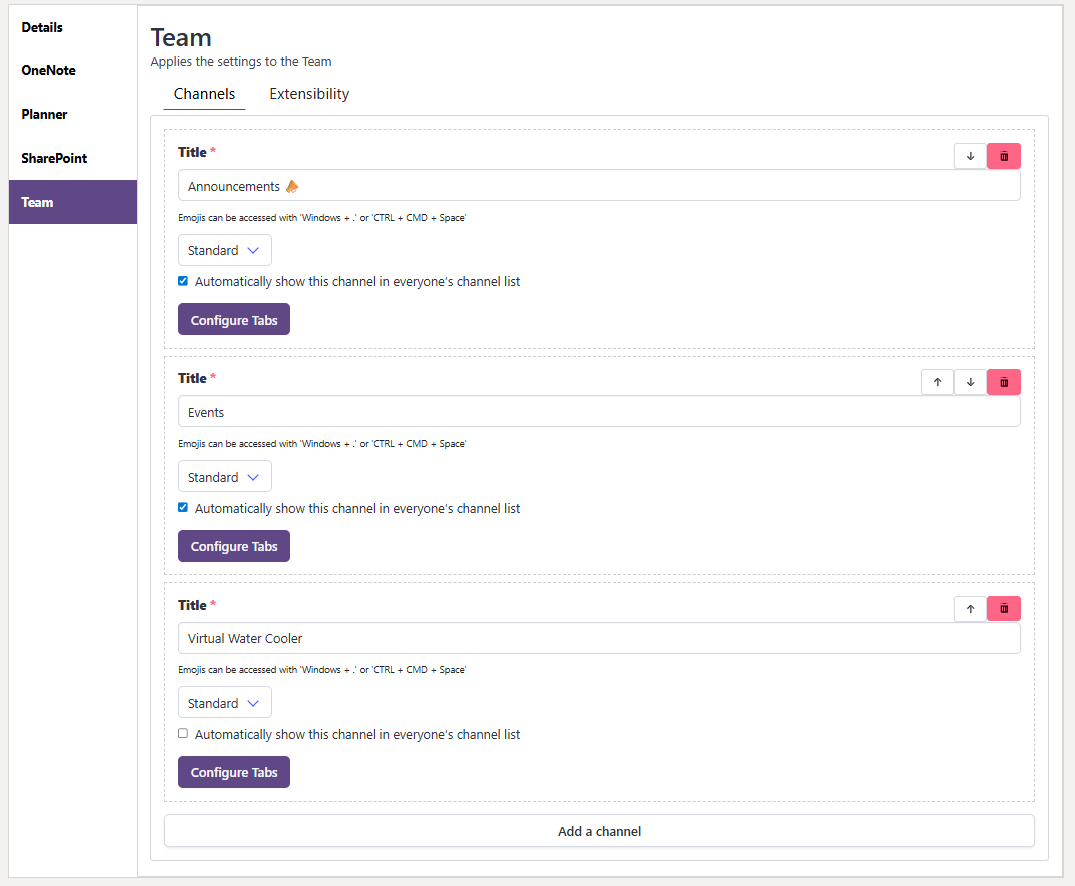
Task: Select the Events channel title field
Action: pos(598,411)
